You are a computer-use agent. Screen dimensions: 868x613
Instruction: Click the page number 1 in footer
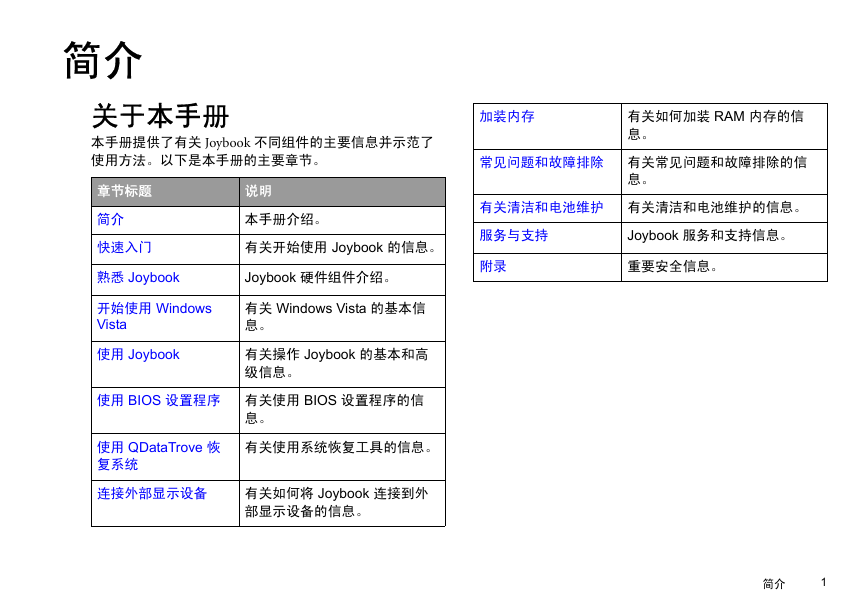click(x=824, y=583)
